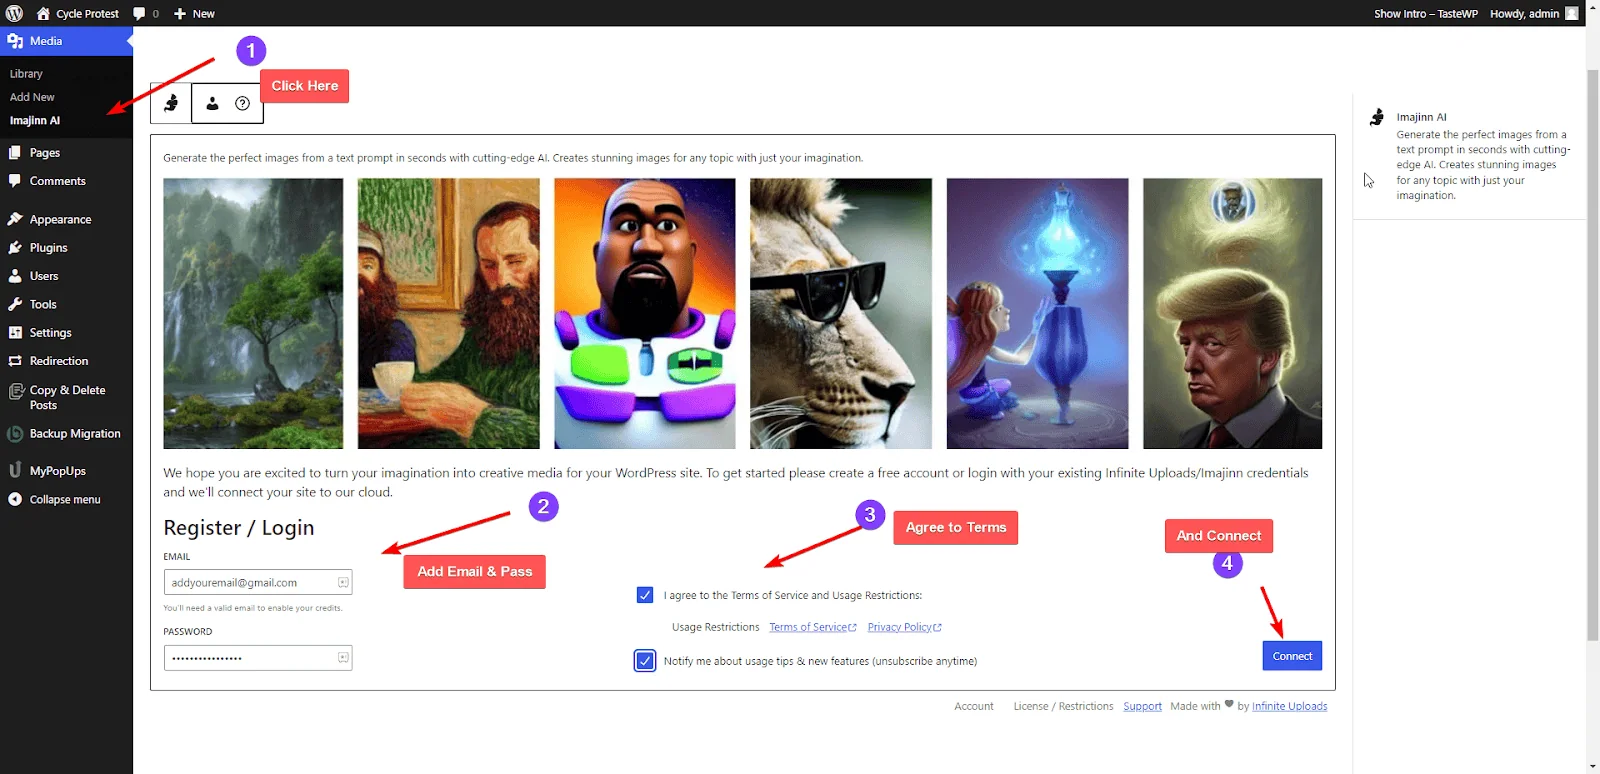Screen dimensions: 1600x774
Task: Select Imajinn AI in the Media submenu
Action: (x=35, y=120)
